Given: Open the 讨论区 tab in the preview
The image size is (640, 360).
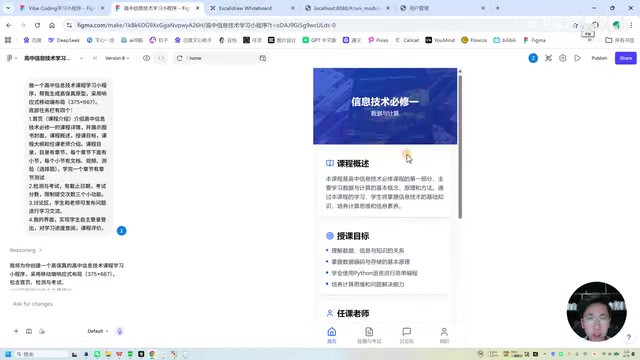Looking at the screenshot, I should pyautogui.click(x=407, y=336).
